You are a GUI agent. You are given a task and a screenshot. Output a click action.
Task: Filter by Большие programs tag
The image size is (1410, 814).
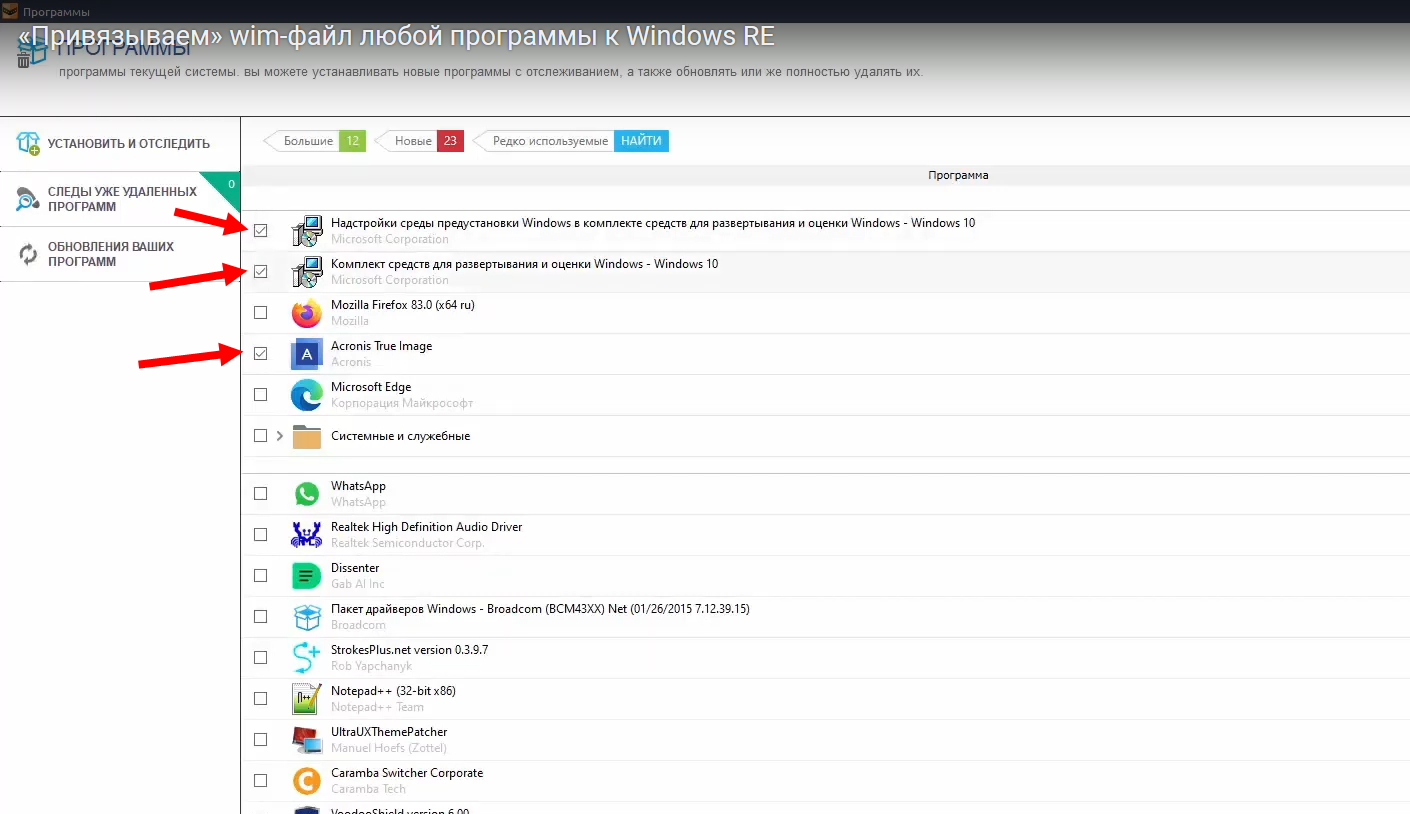[314, 141]
